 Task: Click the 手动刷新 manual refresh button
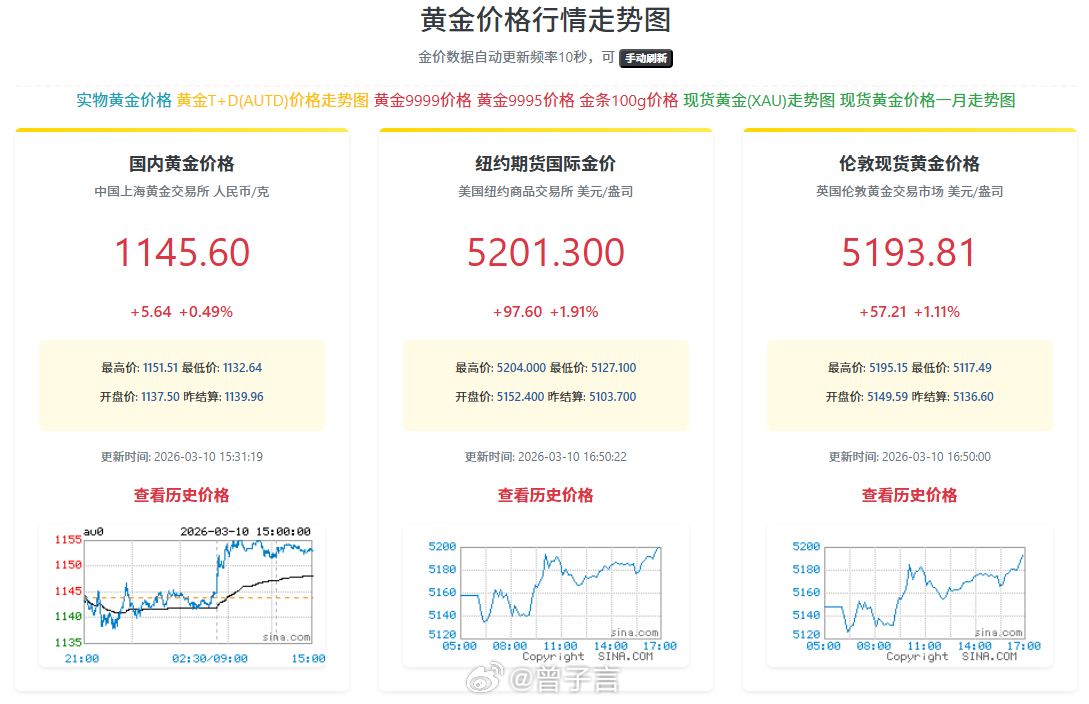tap(646, 59)
